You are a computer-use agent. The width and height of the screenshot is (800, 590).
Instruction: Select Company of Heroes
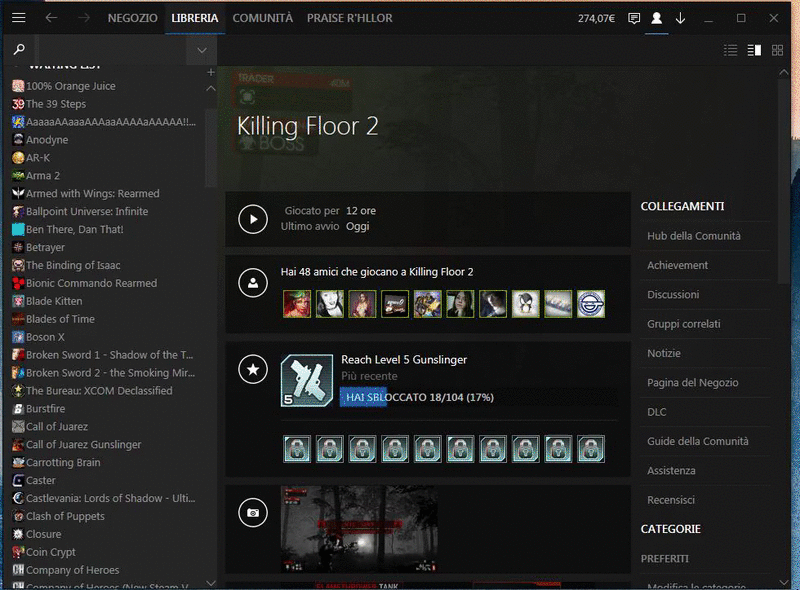tap(72, 570)
